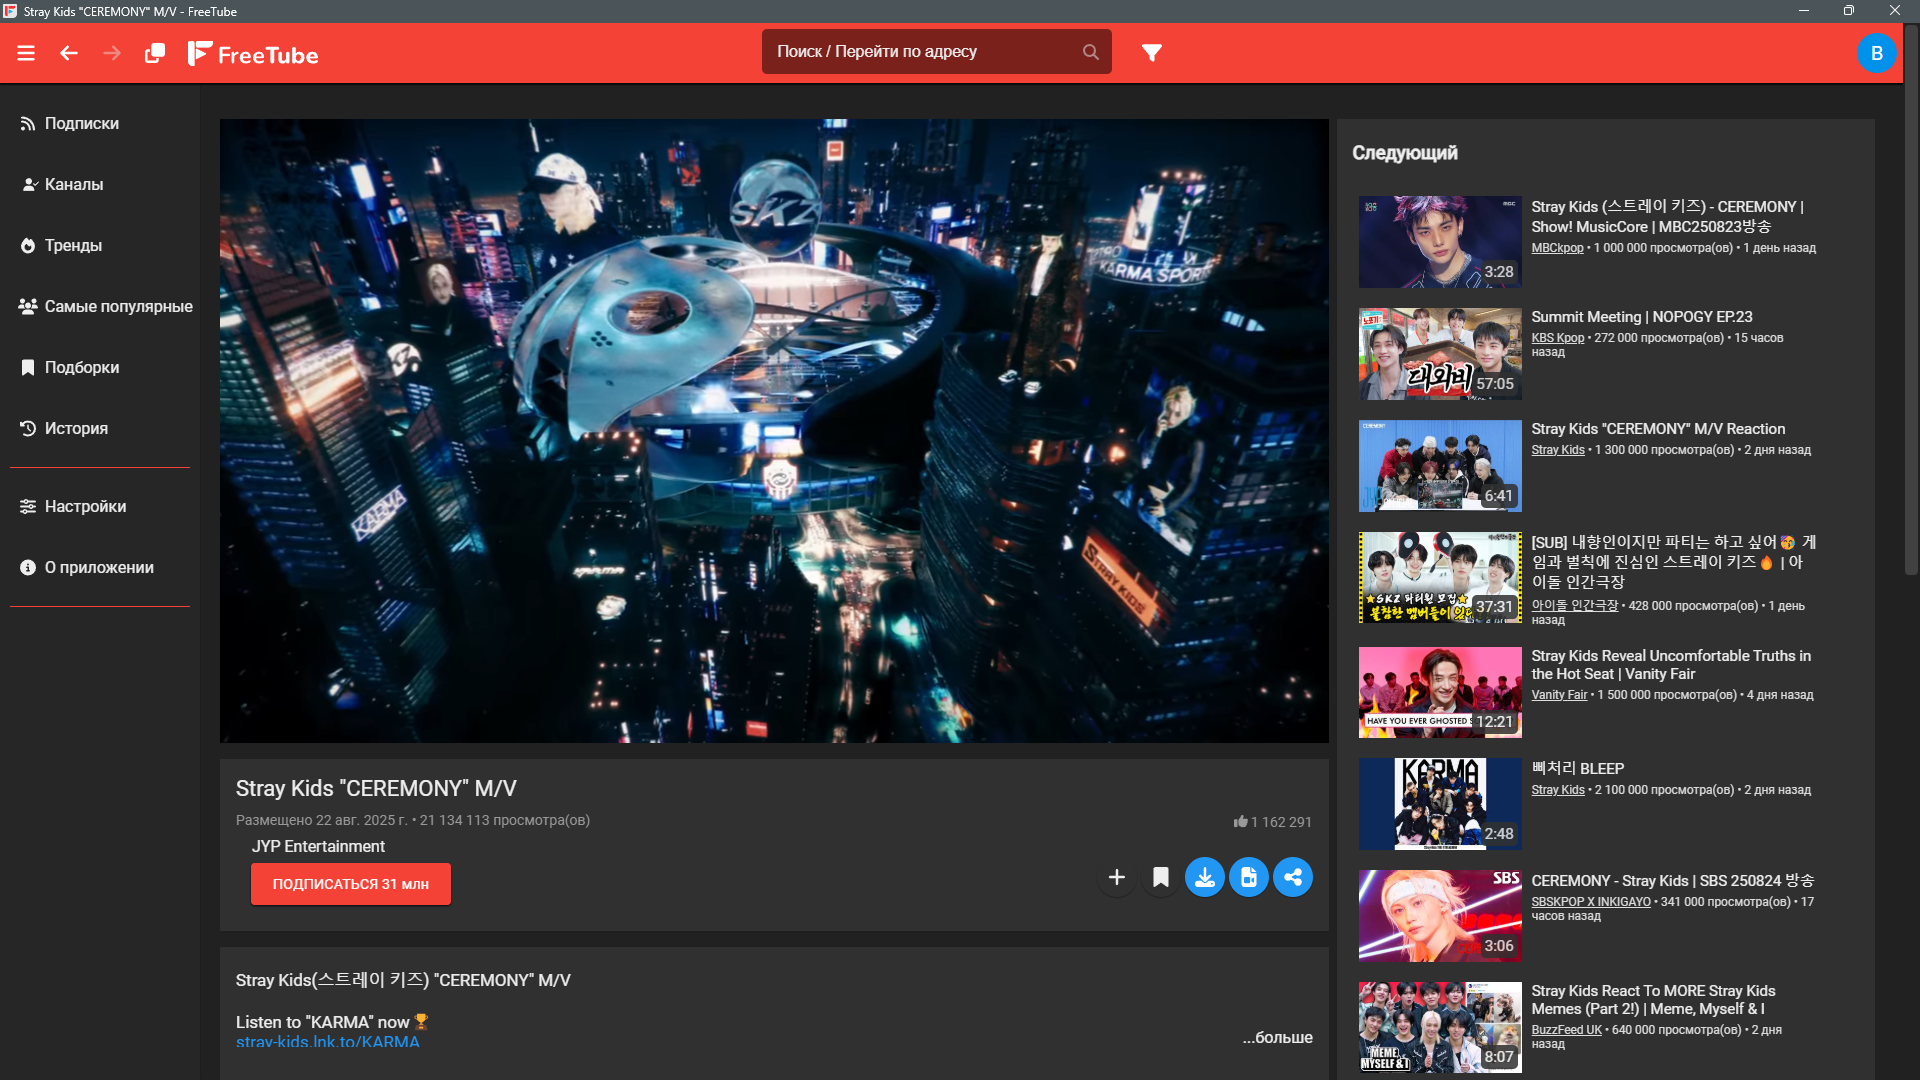
Task: Click the plus add-to-playlist icon
Action: pos(1117,877)
